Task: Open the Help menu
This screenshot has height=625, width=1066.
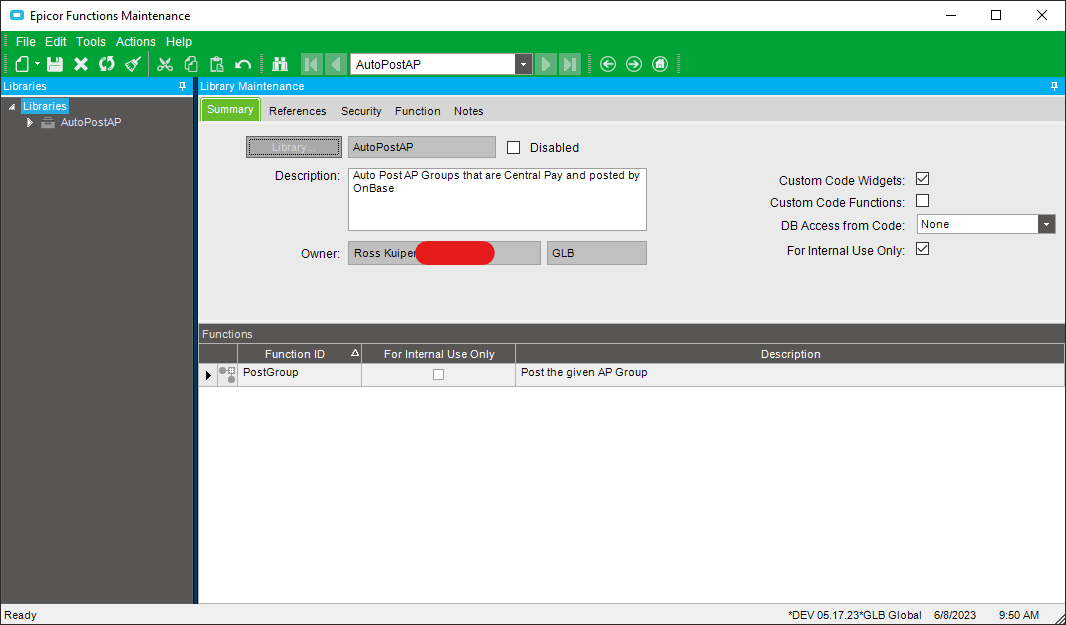Action: 179,41
